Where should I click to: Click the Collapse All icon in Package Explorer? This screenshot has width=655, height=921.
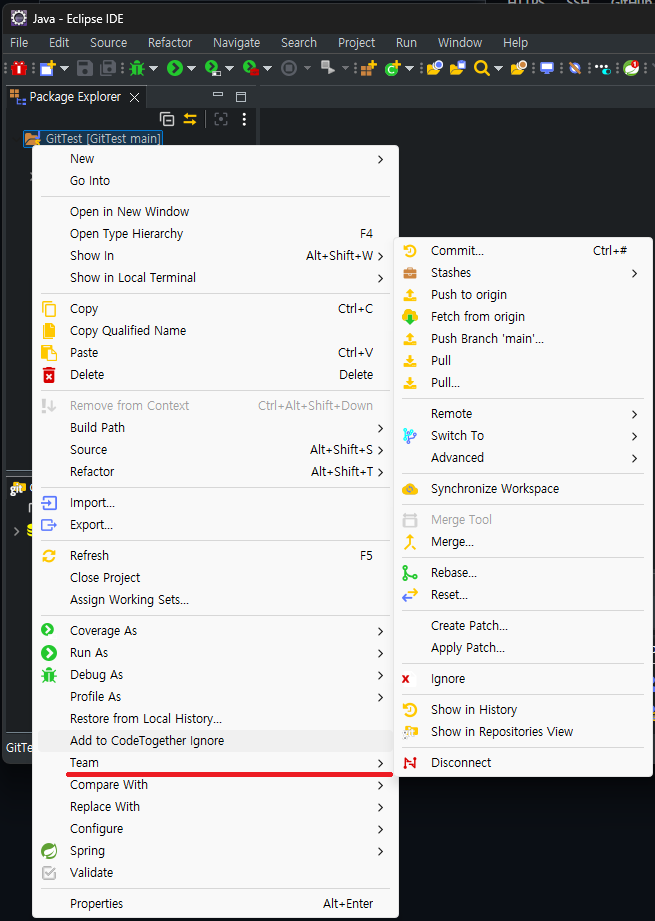[167, 119]
